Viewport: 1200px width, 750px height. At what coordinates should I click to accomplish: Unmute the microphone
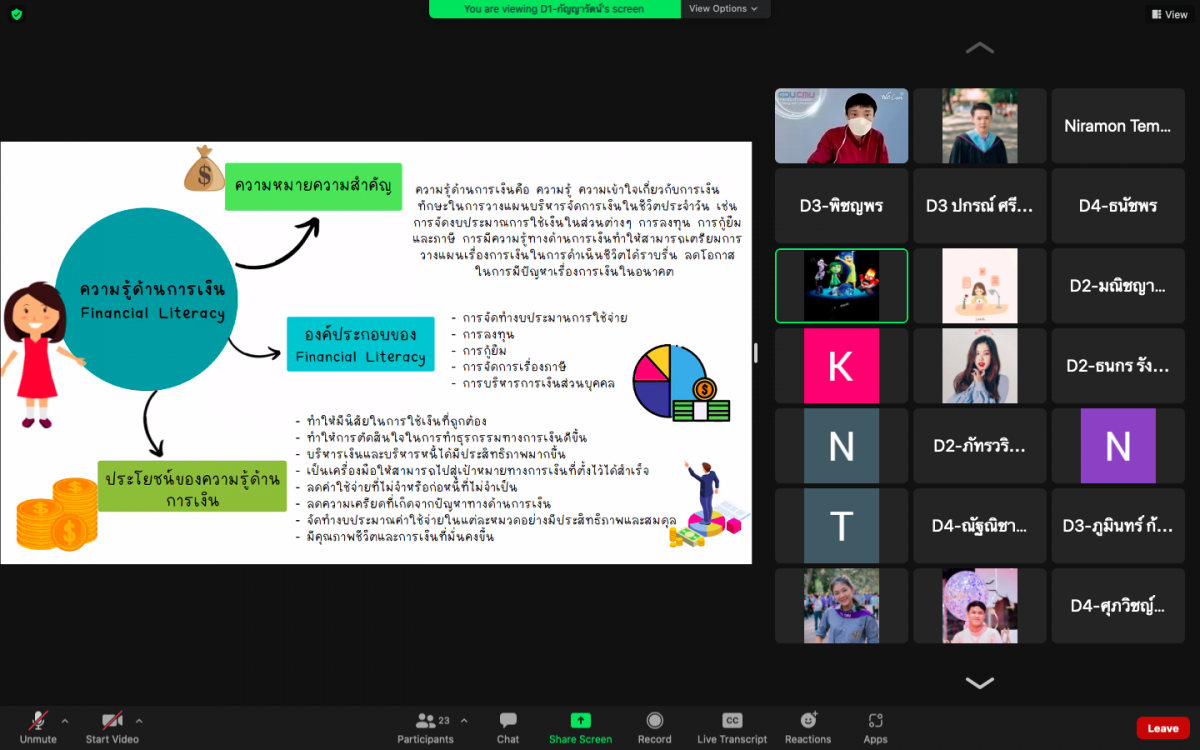(x=38, y=727)
